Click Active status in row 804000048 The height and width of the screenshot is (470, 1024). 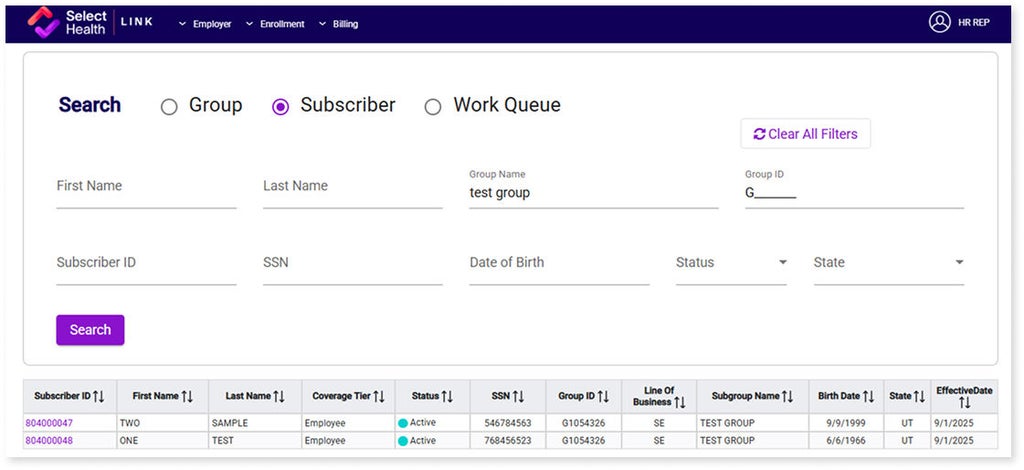(417, 441)
